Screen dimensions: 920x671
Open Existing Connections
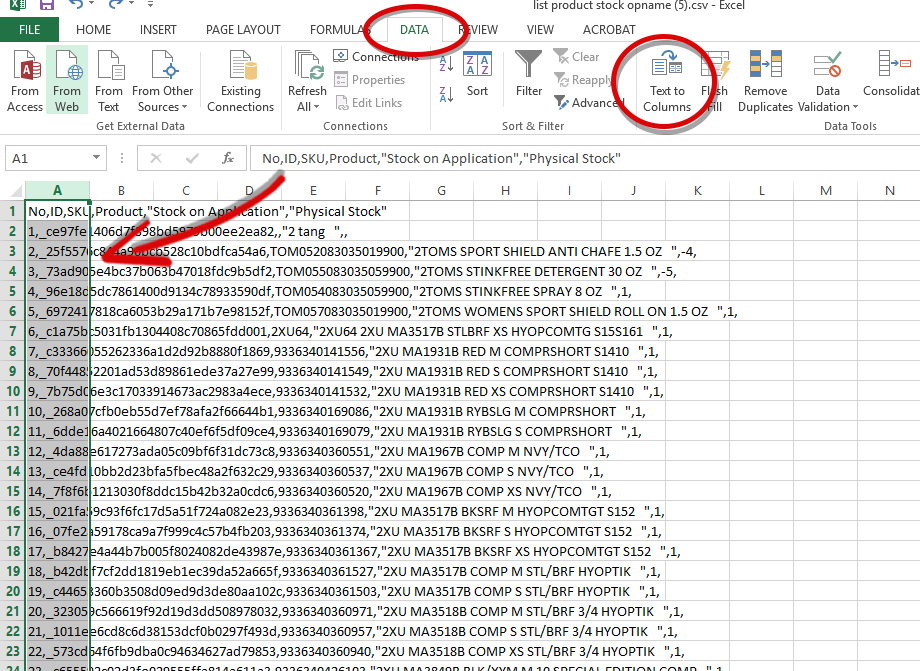click(241, 81)
